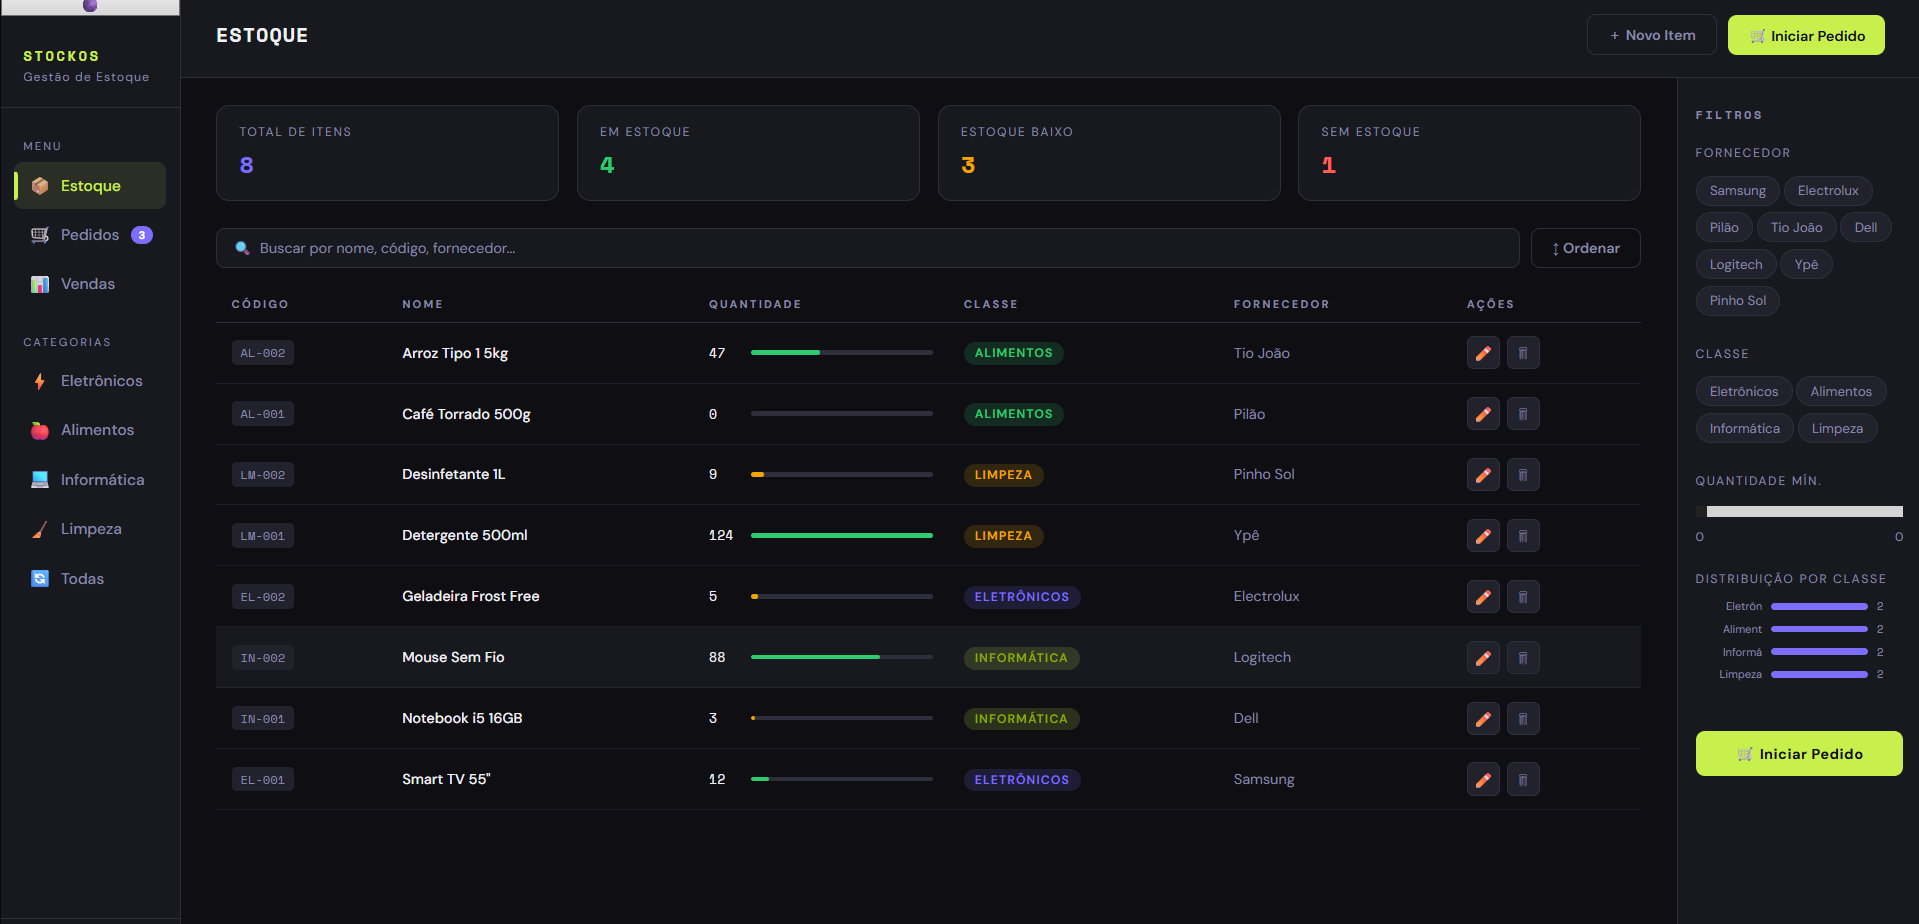Delete the Mouse Sem Fio item
Viewport: 1919px width, 924px height.
[1523, 658]
